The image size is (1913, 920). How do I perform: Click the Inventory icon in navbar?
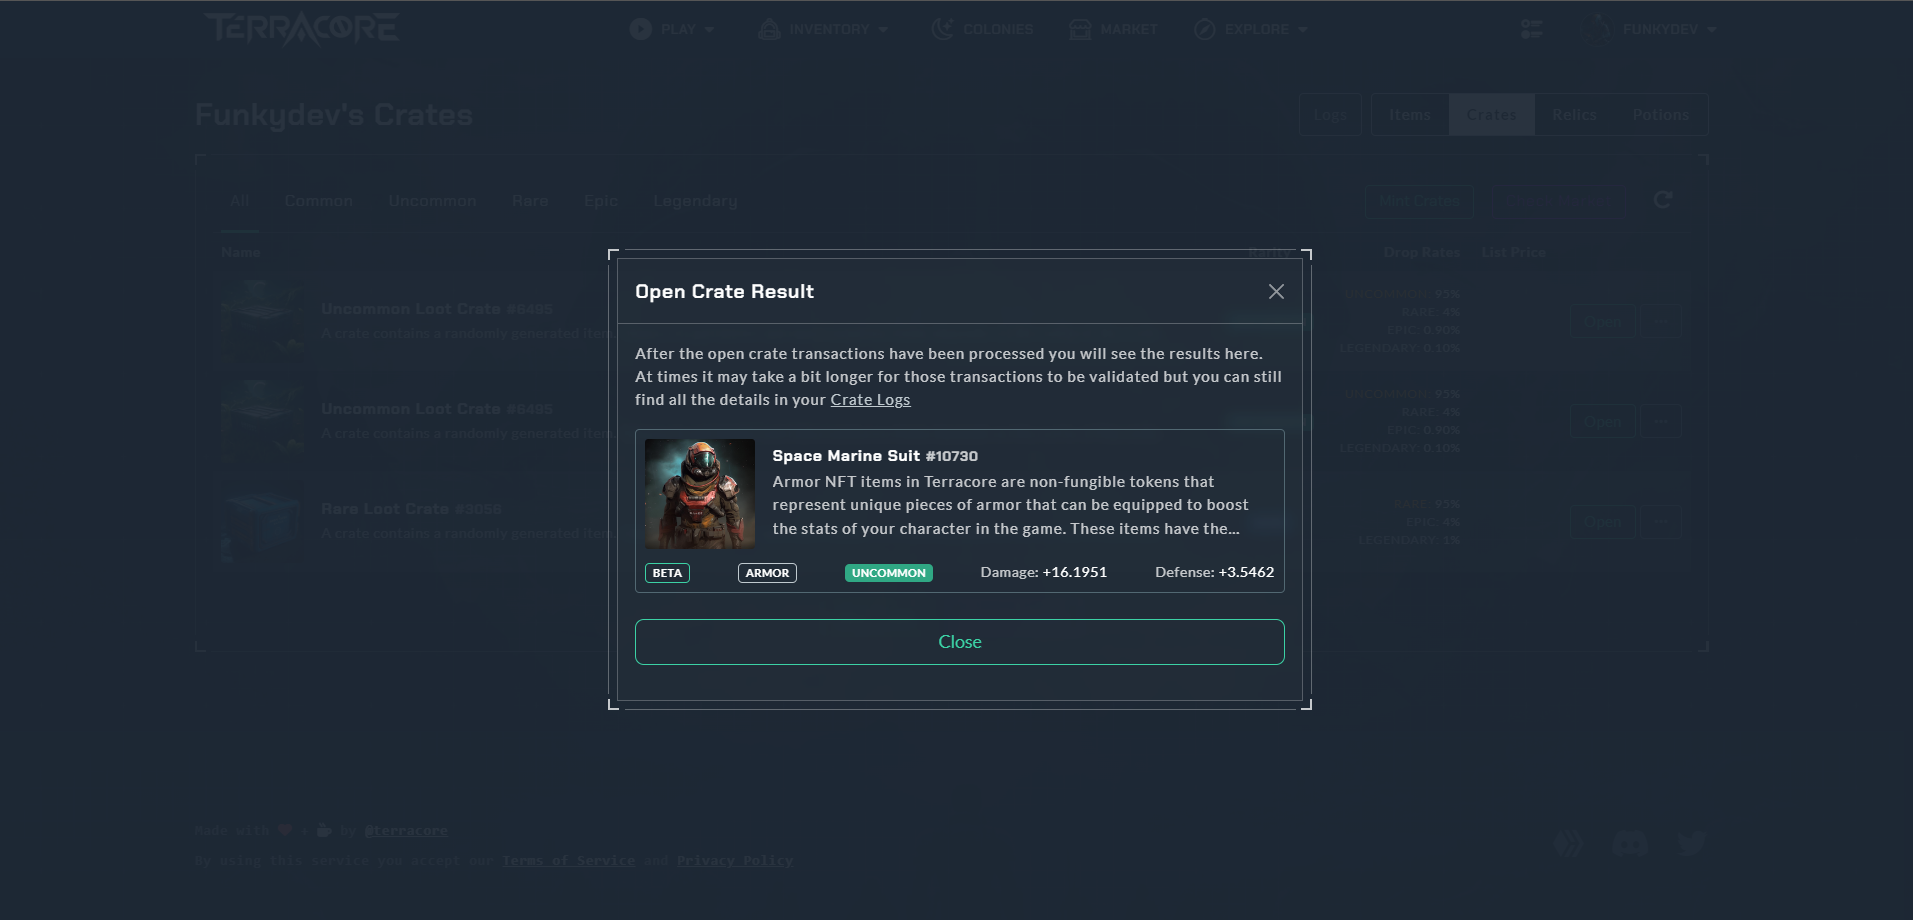[769, 29]
